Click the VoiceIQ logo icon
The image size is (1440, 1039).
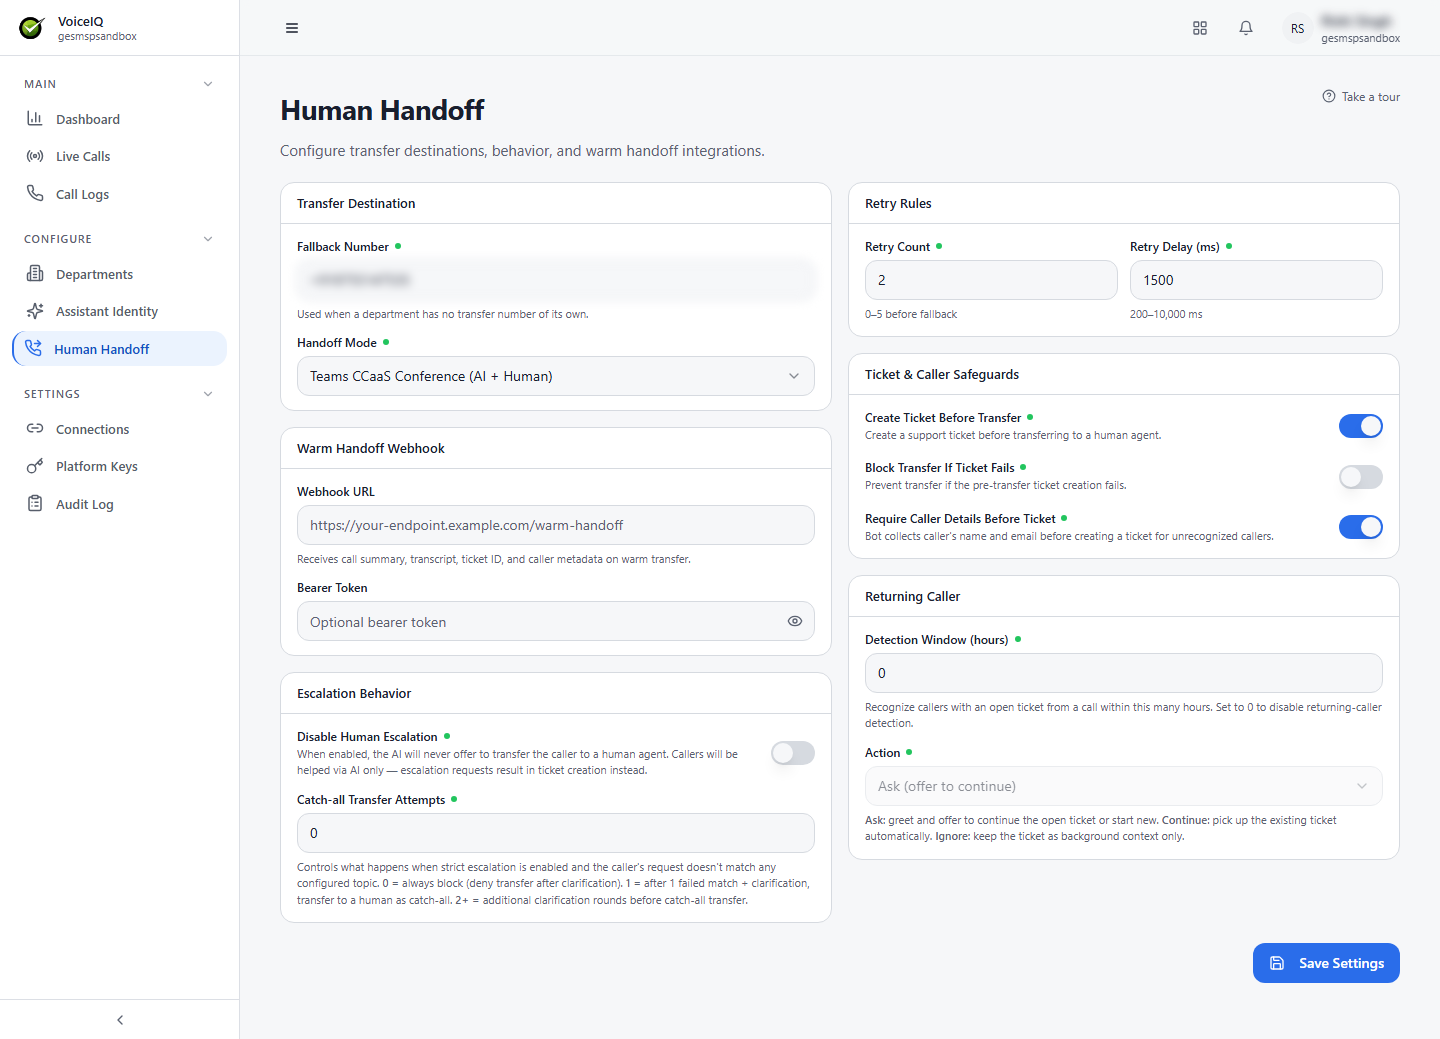(32, 28)
